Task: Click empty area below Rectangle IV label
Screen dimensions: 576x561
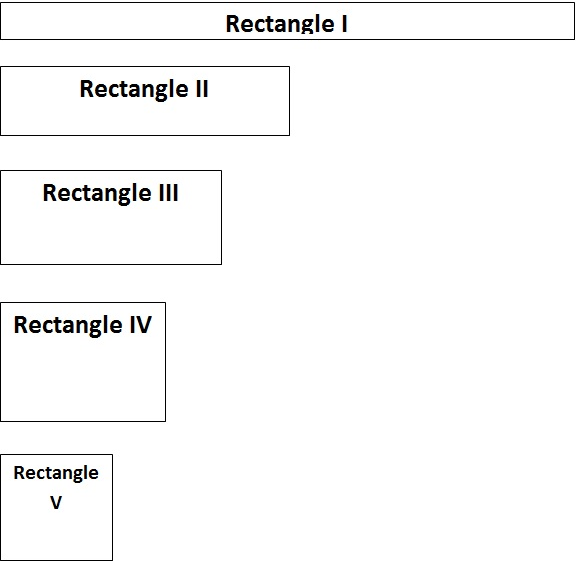Action: (x=83, y=380)
